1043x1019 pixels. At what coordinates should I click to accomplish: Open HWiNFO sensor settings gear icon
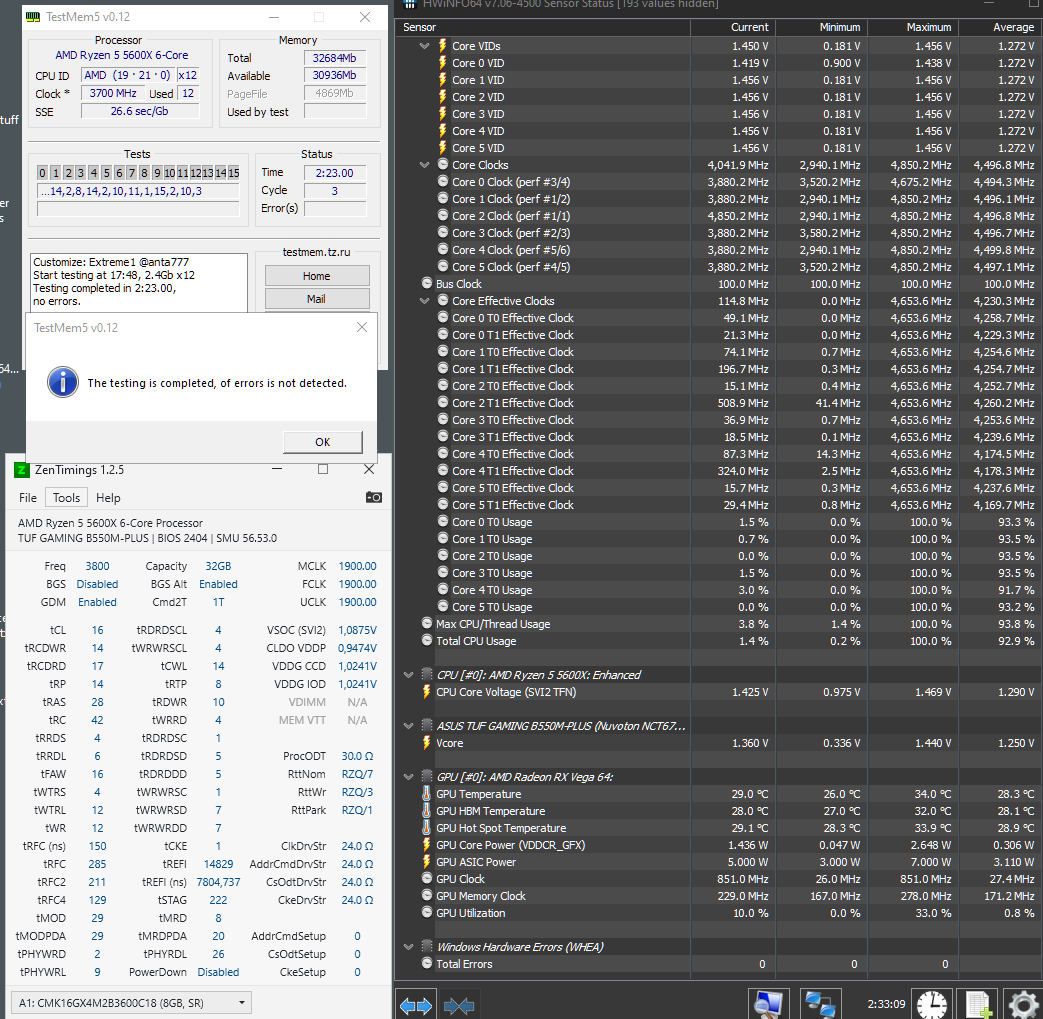[x=1022, y=1004]
